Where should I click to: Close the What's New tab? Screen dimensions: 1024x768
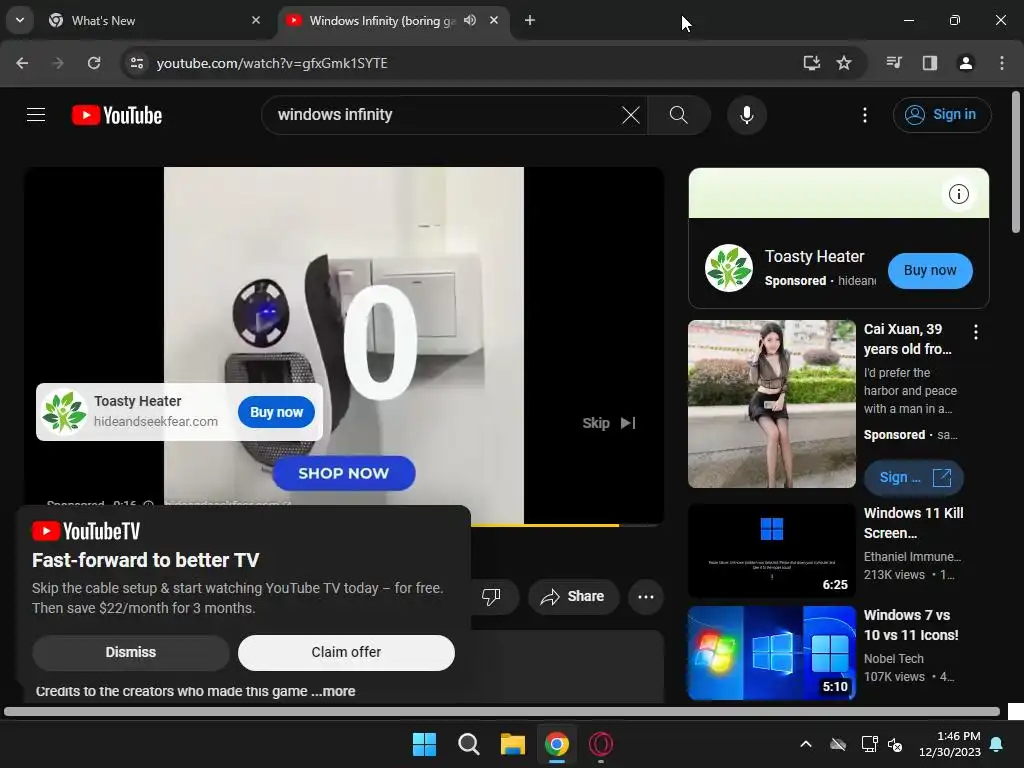[255, 20]
